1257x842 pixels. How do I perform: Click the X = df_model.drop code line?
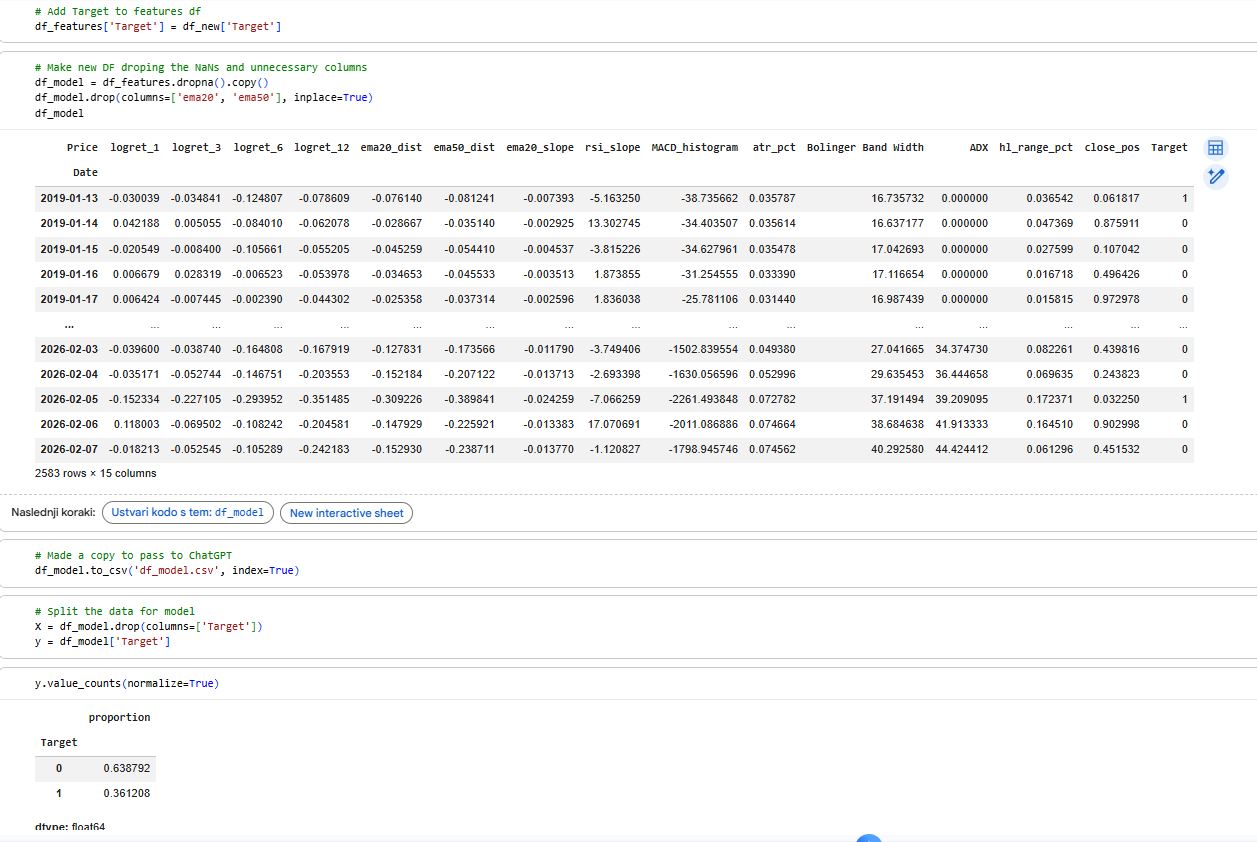(148, 626)
